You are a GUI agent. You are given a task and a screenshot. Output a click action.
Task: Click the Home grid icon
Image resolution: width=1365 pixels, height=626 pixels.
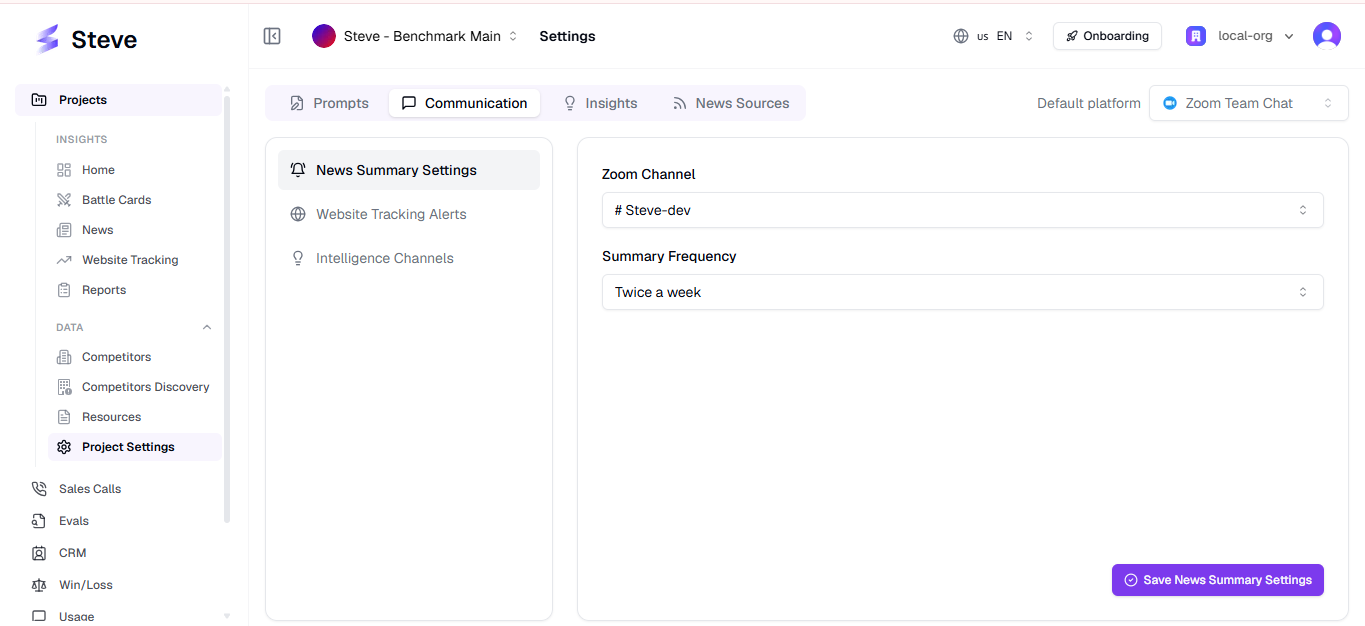(64, 170)
